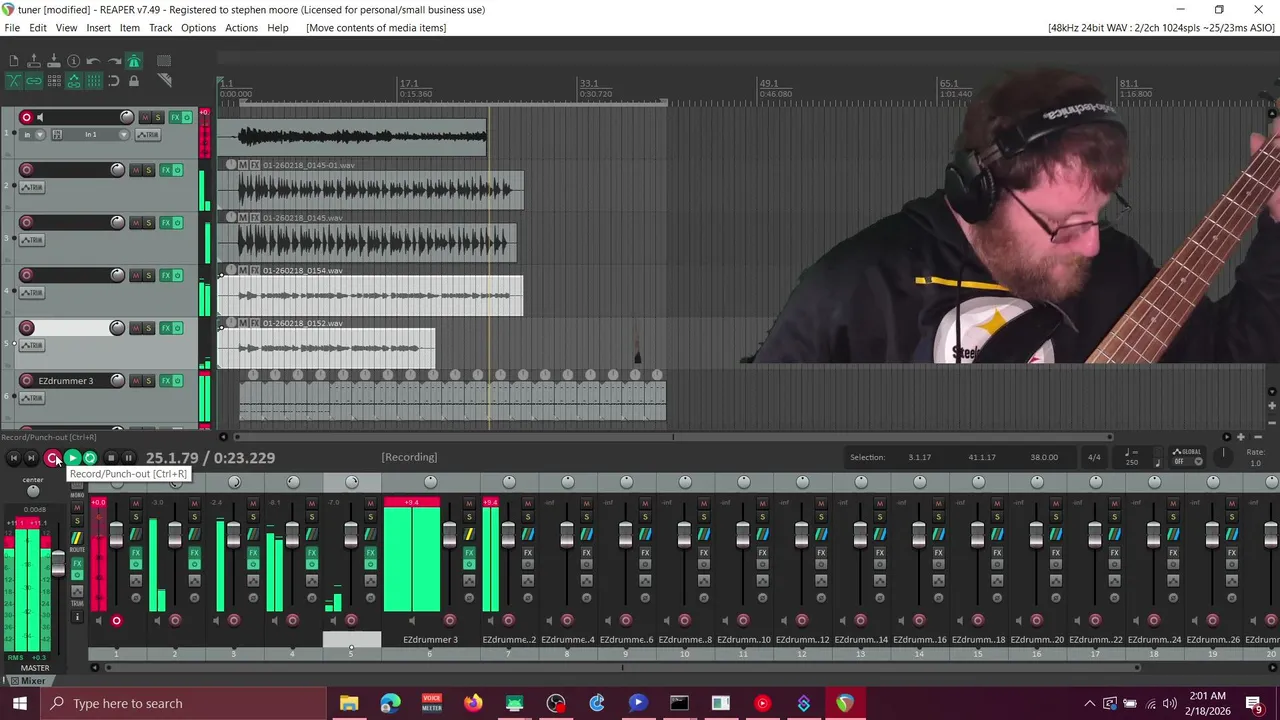The height and width of the screenshot is (720, 1280).
Task: Open the Actions menu
Action: coord(241,28)
